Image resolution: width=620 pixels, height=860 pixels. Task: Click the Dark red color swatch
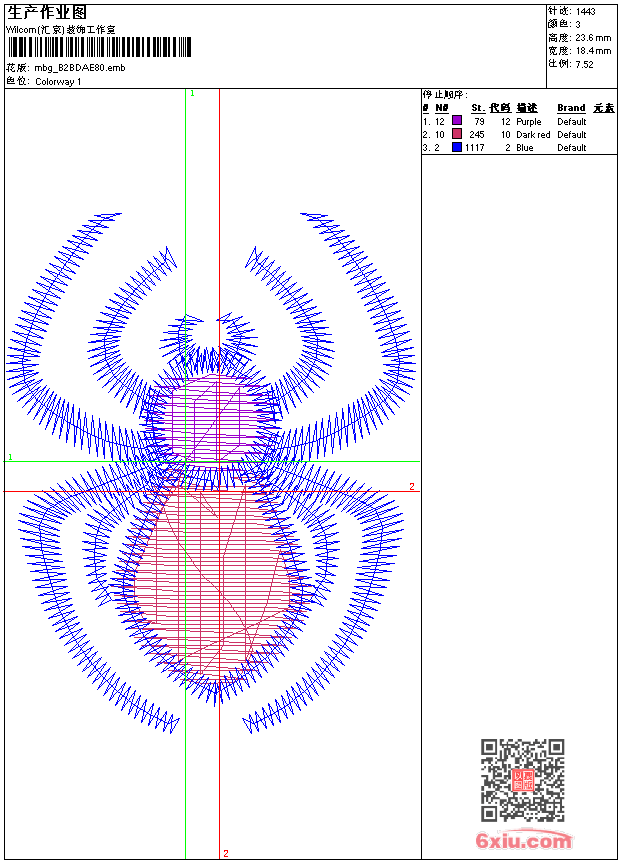click(456, 134)
